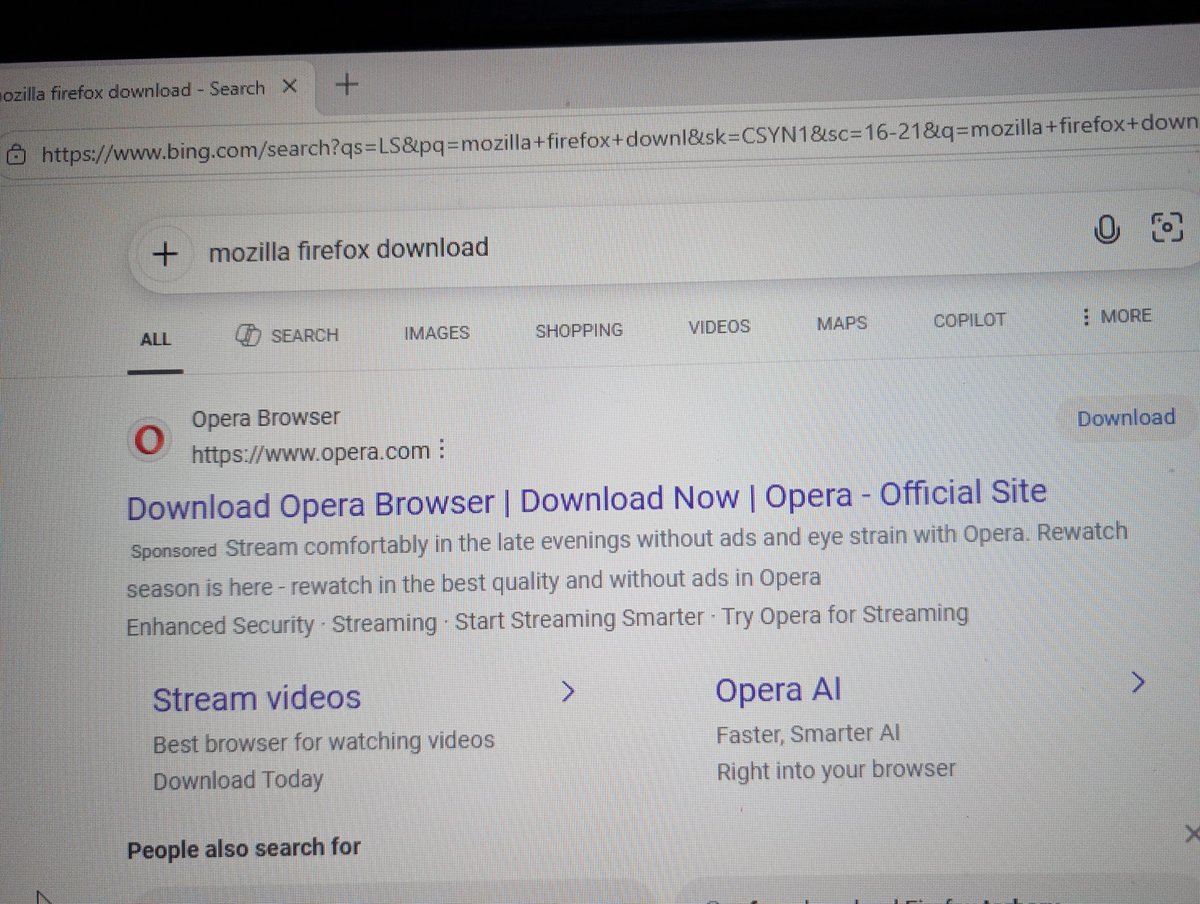Open a new browser tab
The height and width of the screenshot is (904, 1200).
[x=346, y=84]
